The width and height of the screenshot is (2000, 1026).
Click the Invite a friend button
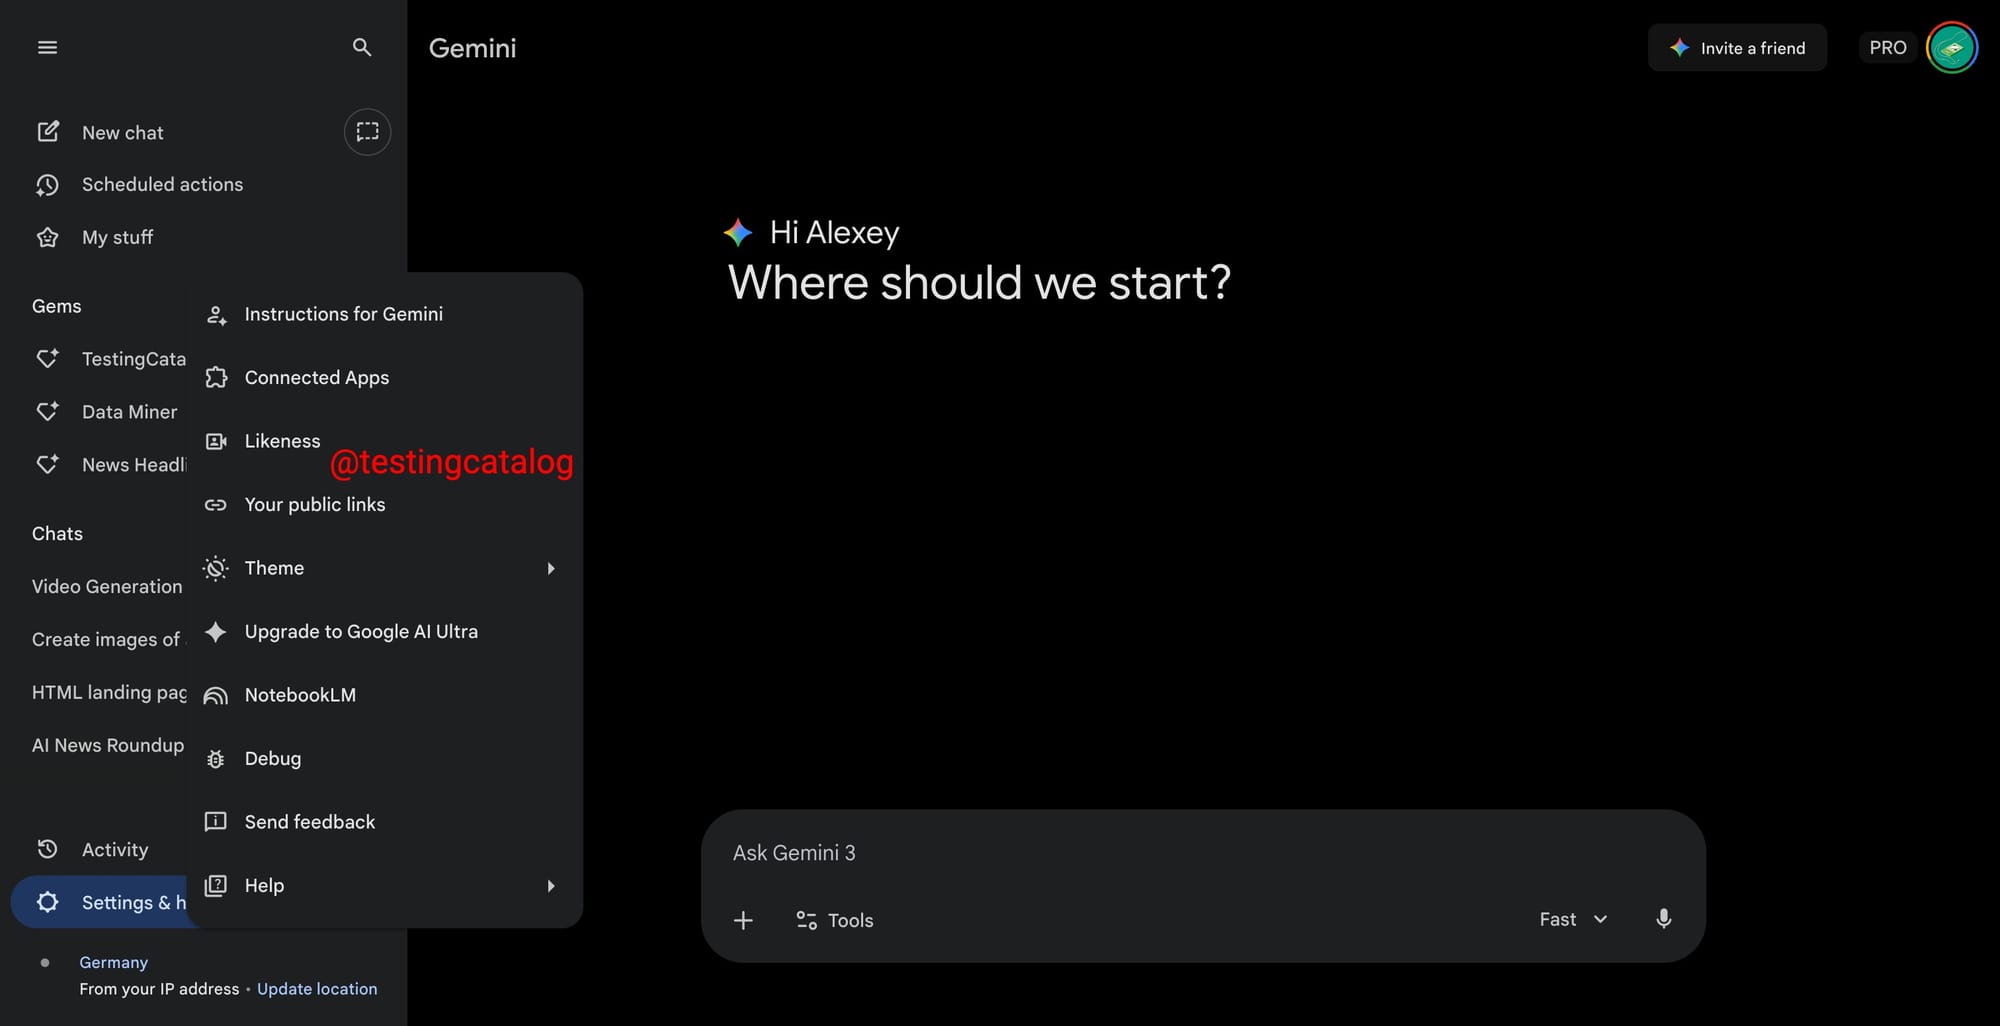pos(1737,47)
